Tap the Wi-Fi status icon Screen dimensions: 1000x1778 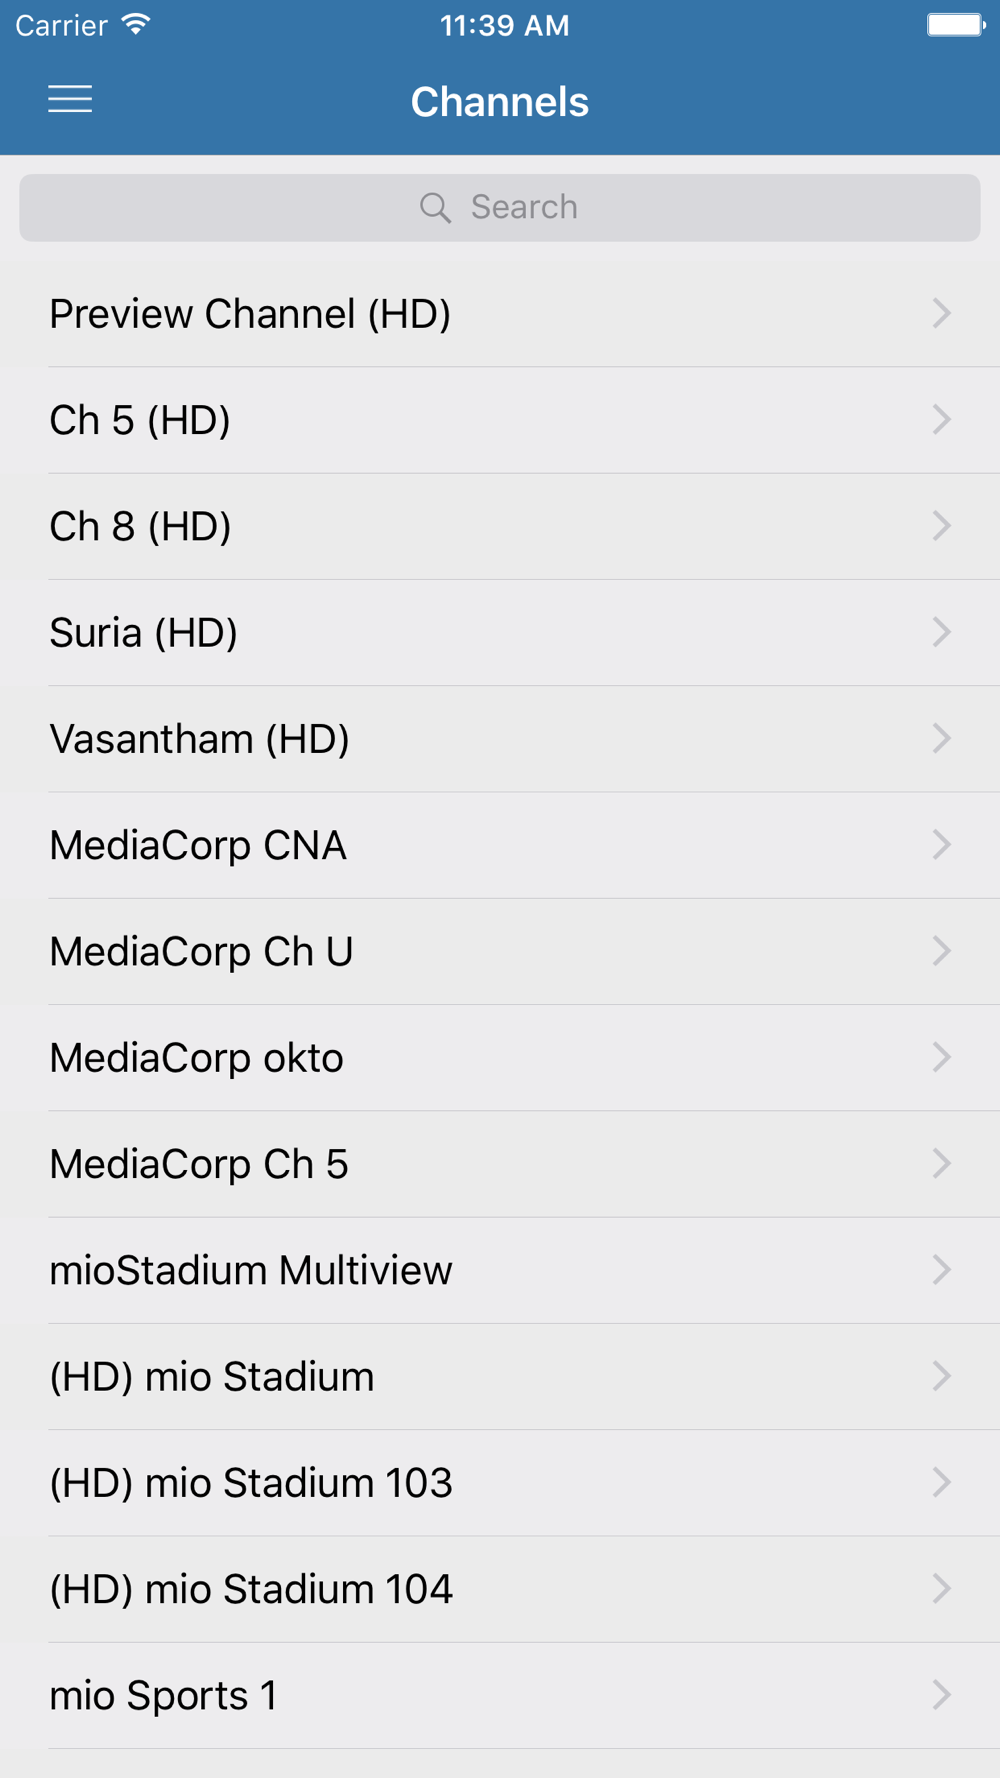tap(136, 25)
